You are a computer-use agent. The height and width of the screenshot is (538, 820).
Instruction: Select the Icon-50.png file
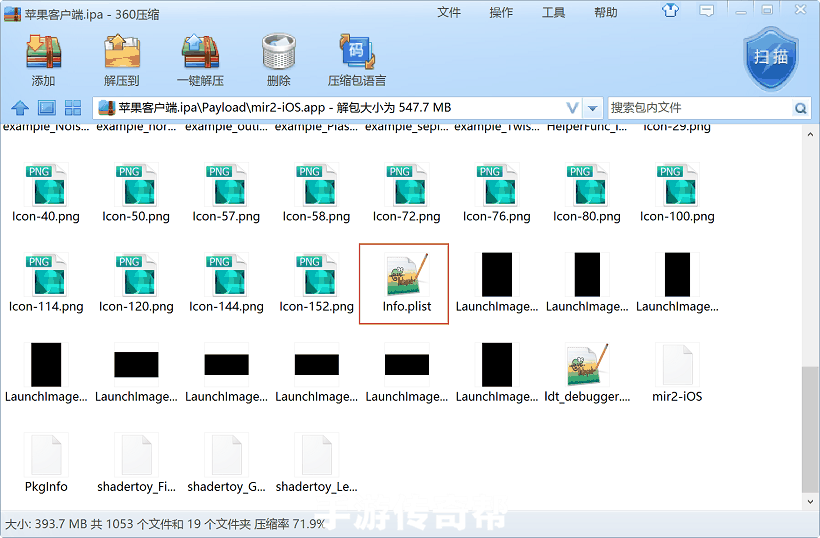[x=136, y=193]
